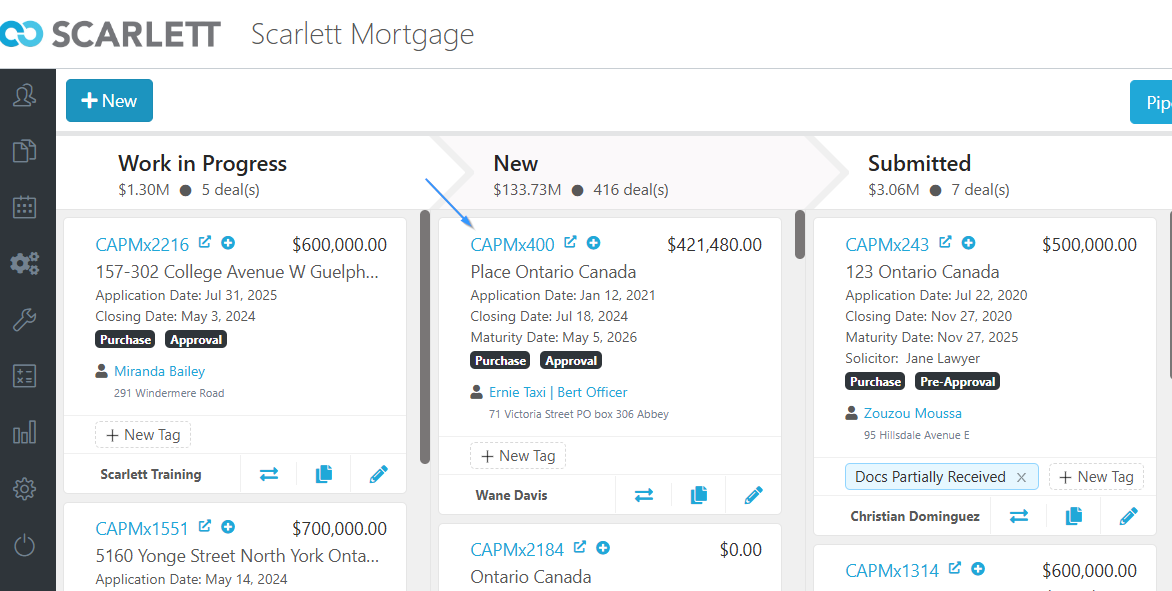This screenshot has height=591, width=1172.
Task: Open the CAPMx243 deal link
Action: point(887,244)
